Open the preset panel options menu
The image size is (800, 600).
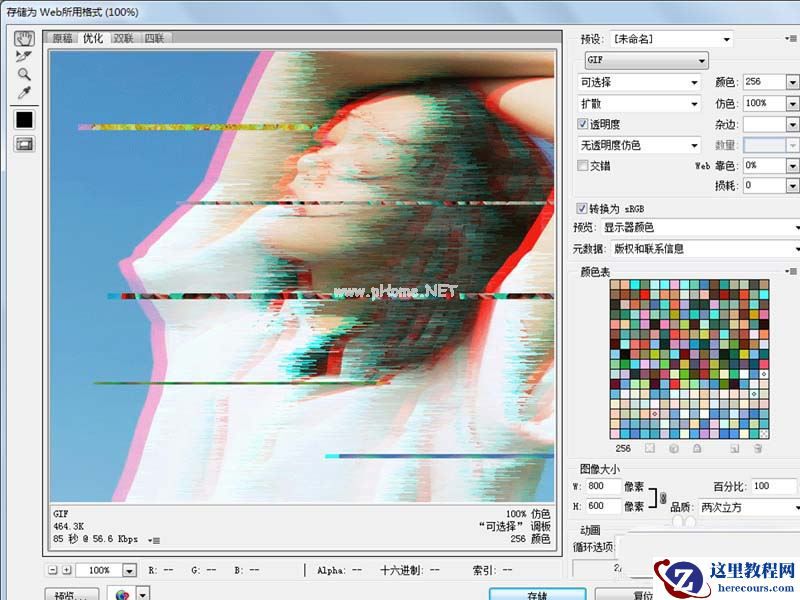coord(791,38)
